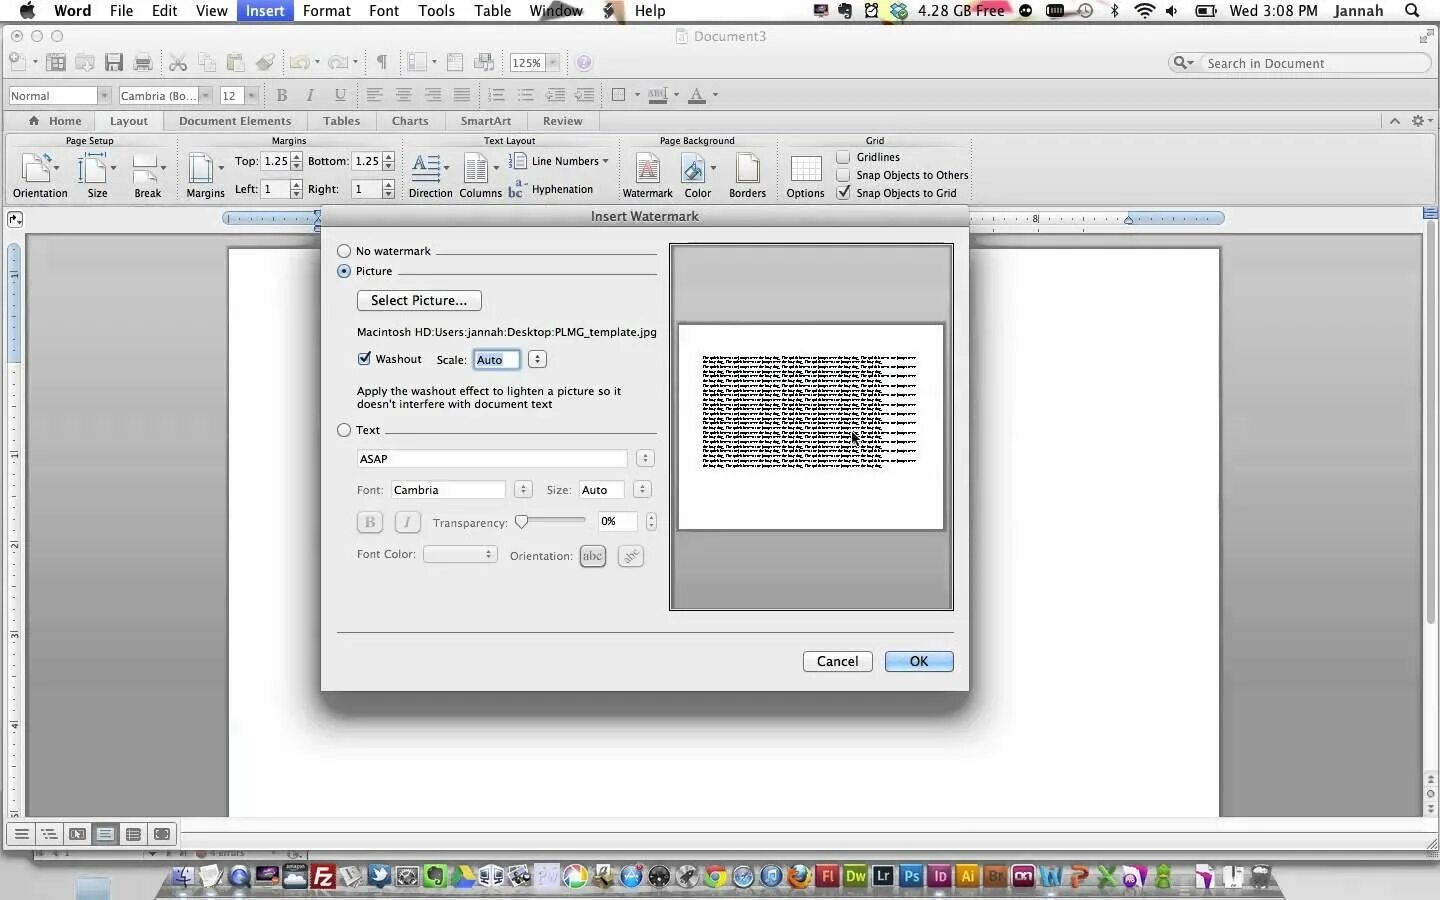This screenshot has width=1440, height=900.
Task: Switch to the Review ribbon tab
Action: point(563,121)
